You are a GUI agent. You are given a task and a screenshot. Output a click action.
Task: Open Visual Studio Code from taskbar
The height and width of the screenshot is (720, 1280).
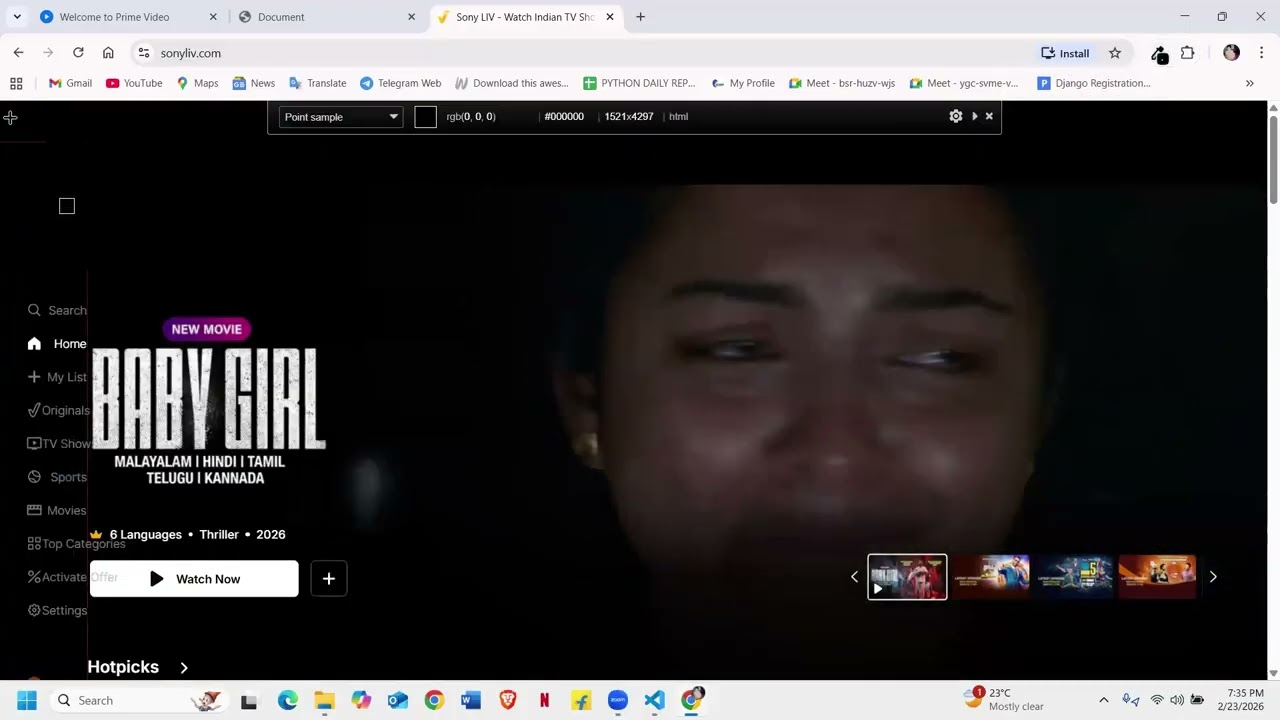coord(654,700)
